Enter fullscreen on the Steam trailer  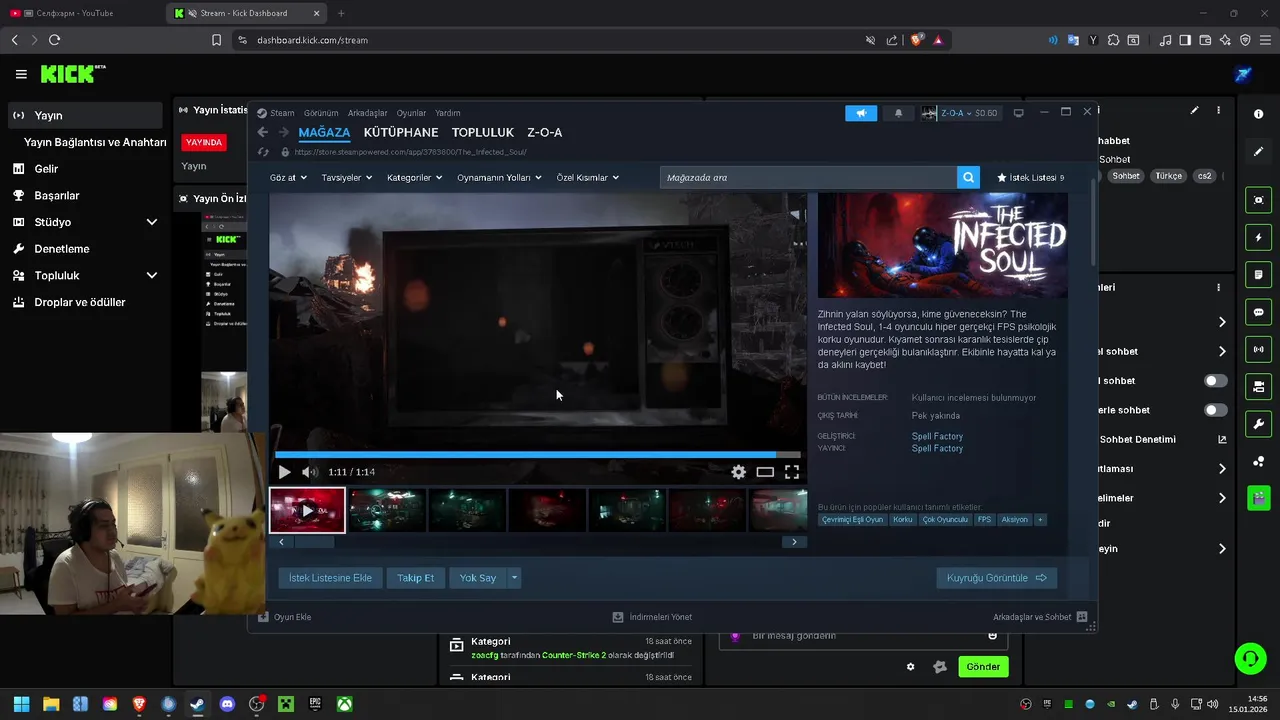click(792, 472)
